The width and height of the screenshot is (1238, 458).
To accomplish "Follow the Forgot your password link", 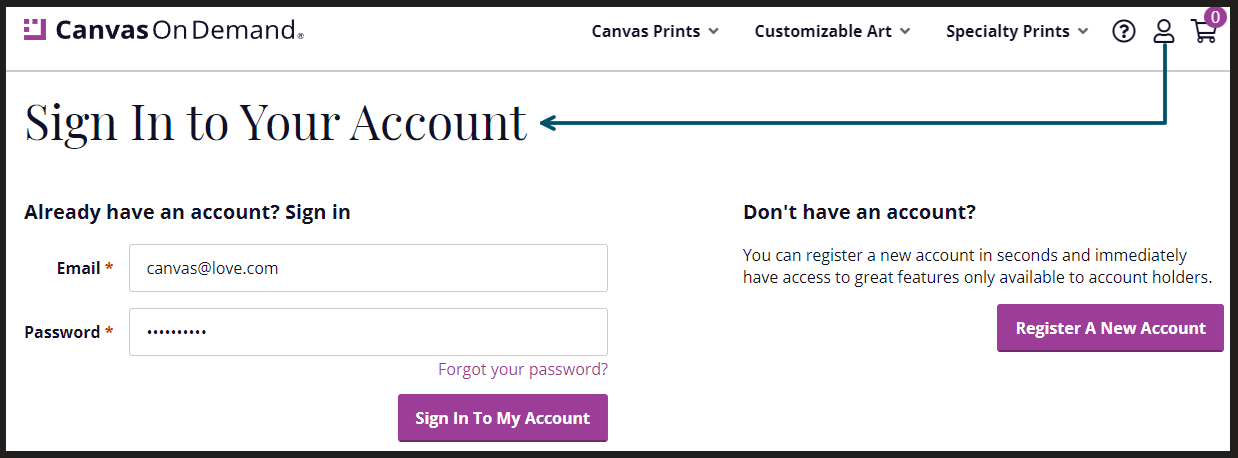I will pyautogui.click(x=523, y=369).
